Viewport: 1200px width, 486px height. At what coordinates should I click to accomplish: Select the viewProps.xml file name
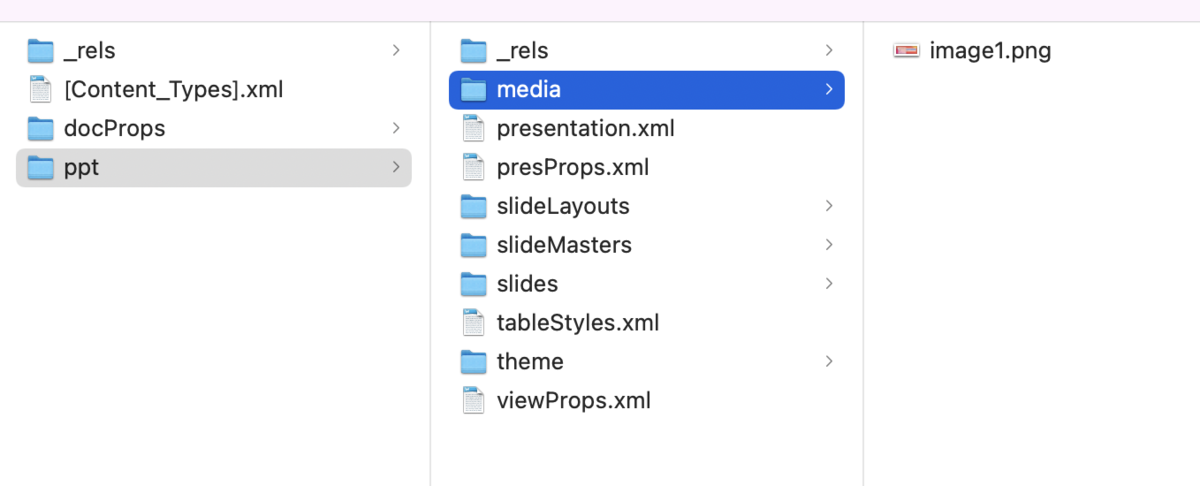click(574, 401)
